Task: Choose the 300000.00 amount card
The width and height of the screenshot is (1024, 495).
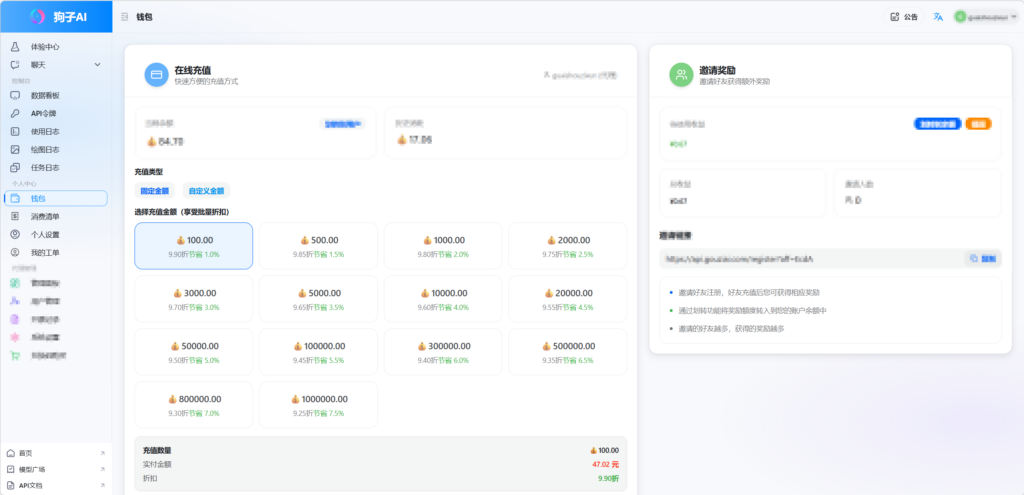Action: point(443,352)
